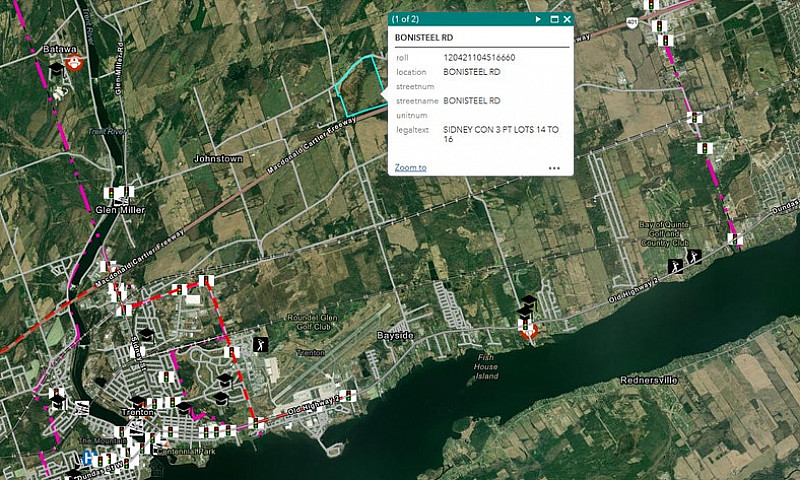
Task: Open the popup's three-dot more options
Action: pos(555,168)
